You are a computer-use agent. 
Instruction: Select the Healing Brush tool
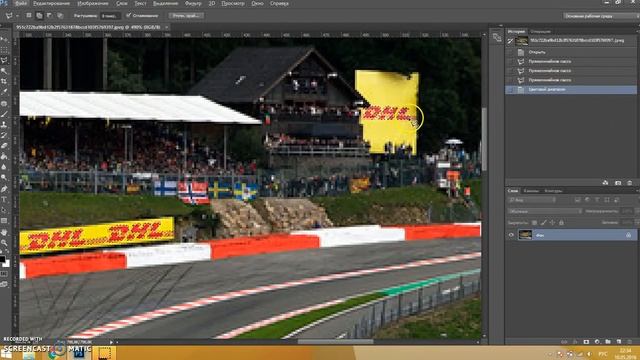tap(4, 104)
